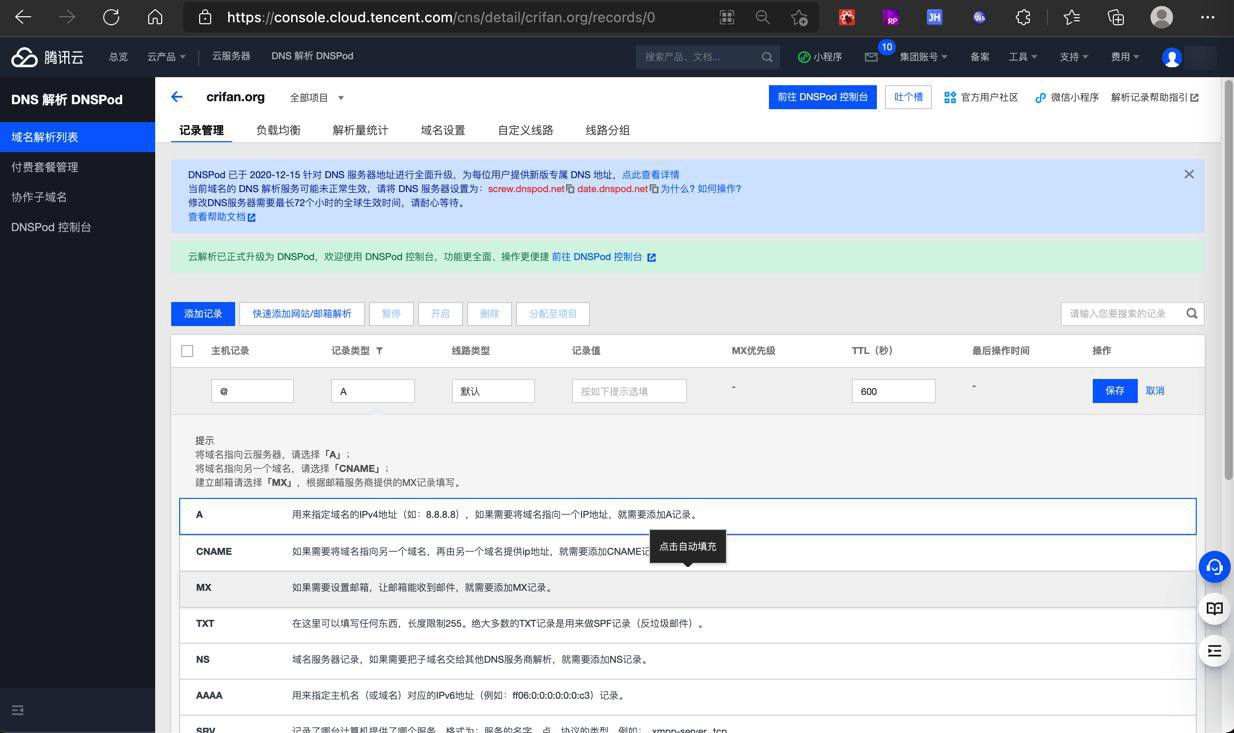This screenshot has height=733, width=1234.
Task: Collapse the sidebar with bottom-left icon
Action: pyautogui.click(x=17, y=710)
